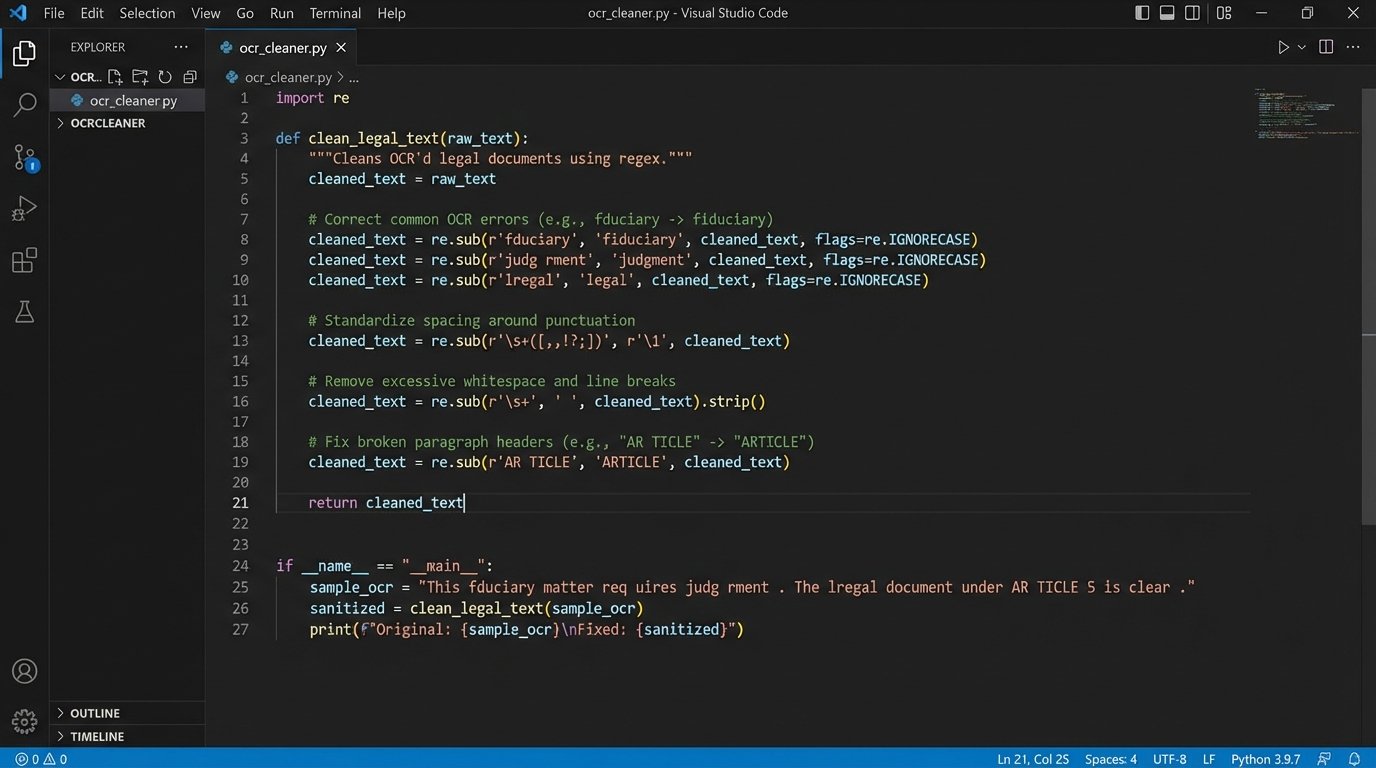Expand the TIMELINE section

pyautogui.click(x=97, y=736)
